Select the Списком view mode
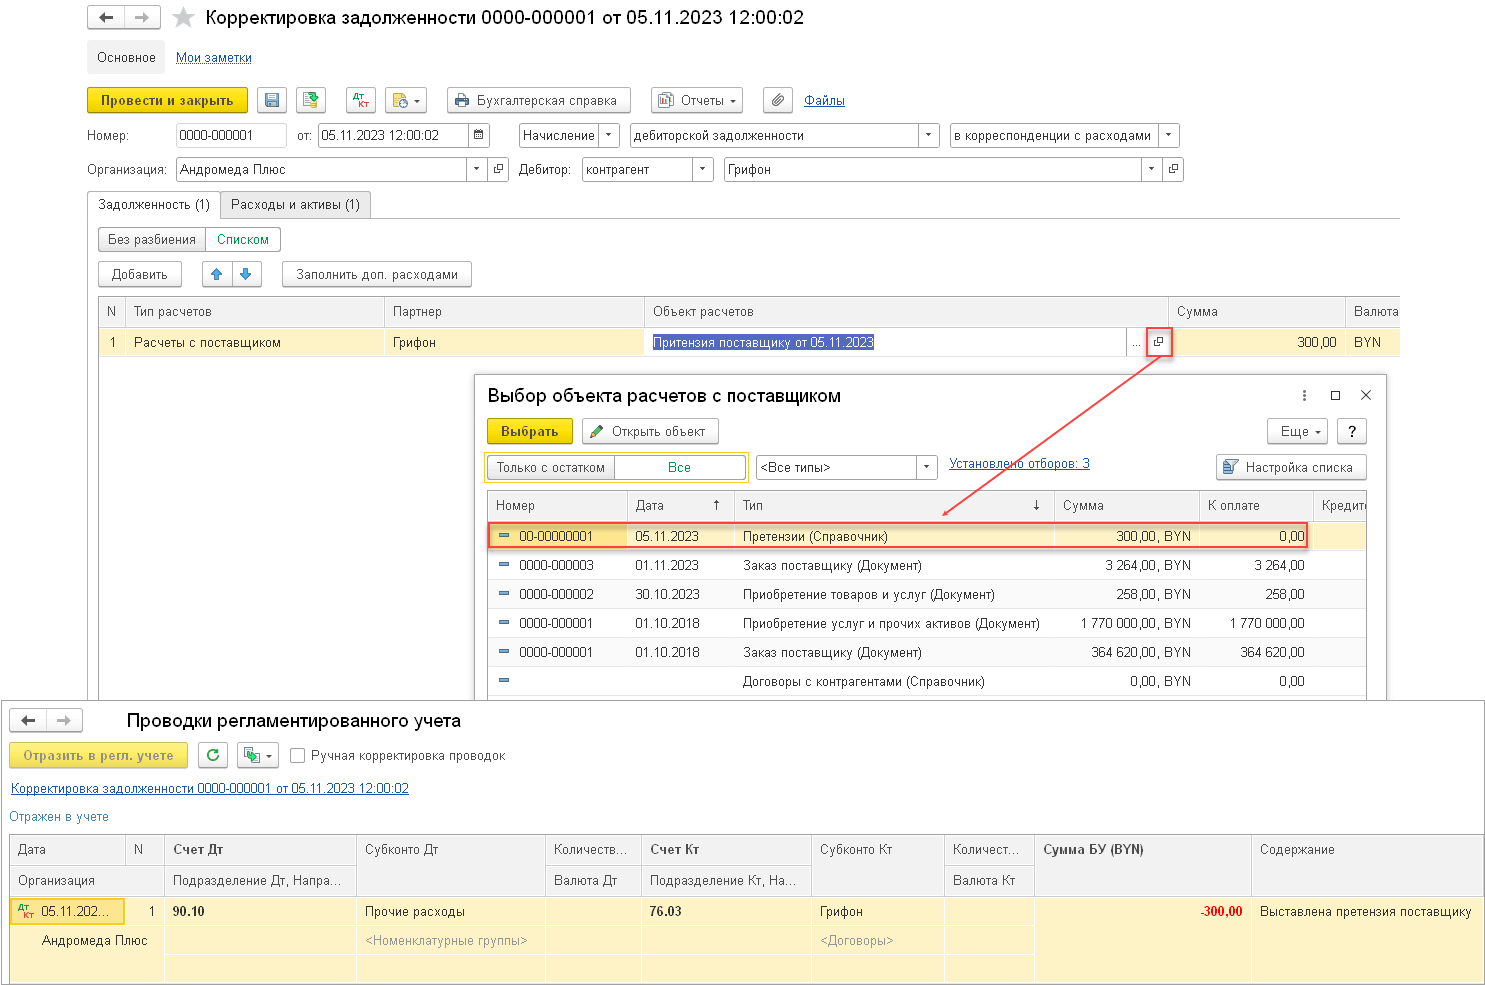1485x985 pixels. pyautogui.click(x=243, y=239)
